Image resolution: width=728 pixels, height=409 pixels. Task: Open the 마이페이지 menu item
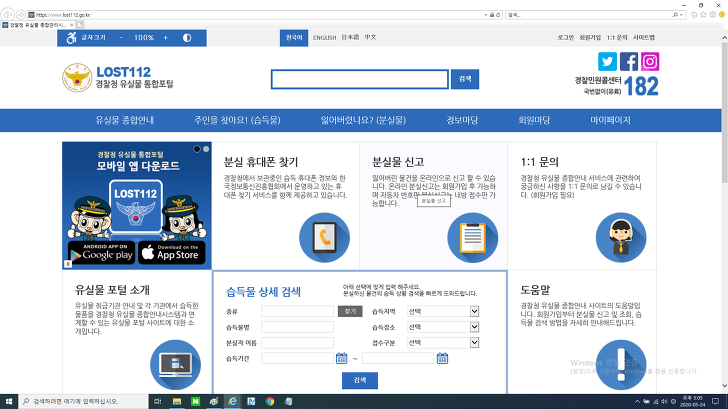point(610,120)
